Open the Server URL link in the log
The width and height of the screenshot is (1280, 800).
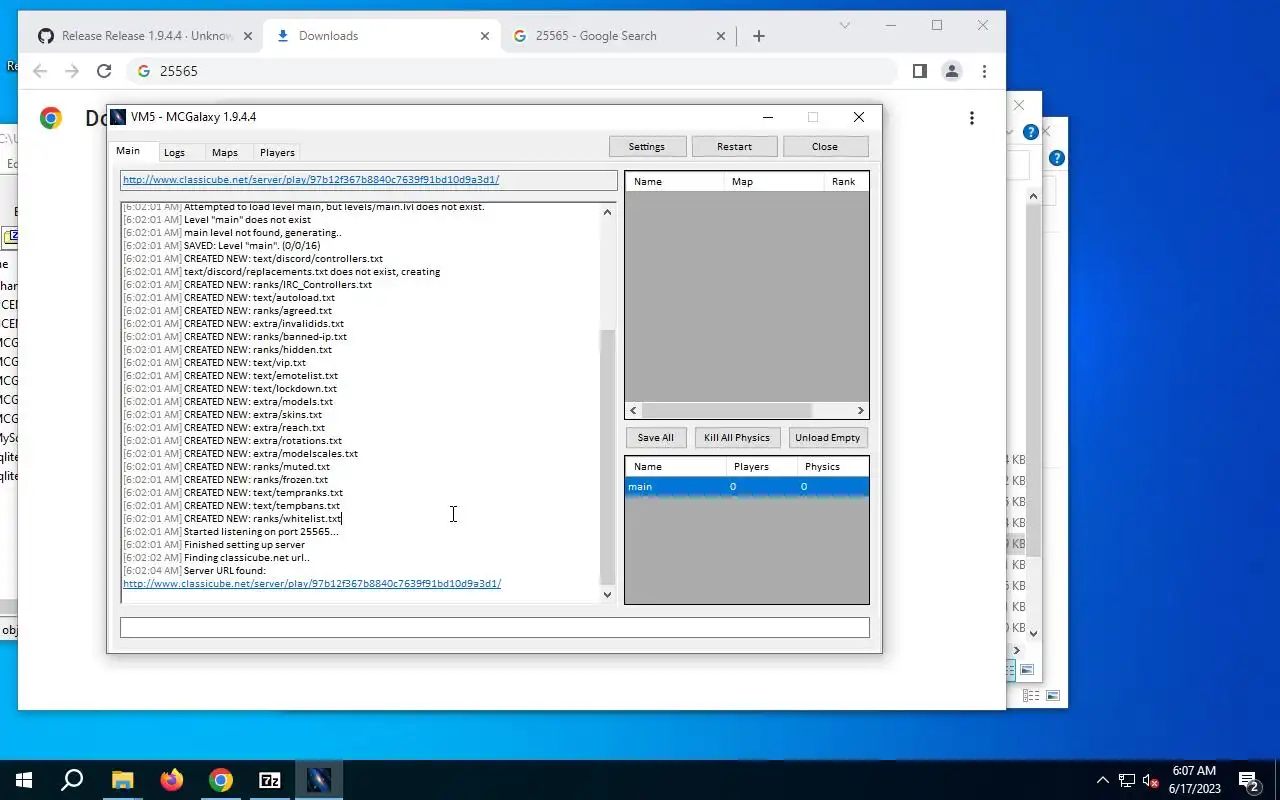pos(312,583)
